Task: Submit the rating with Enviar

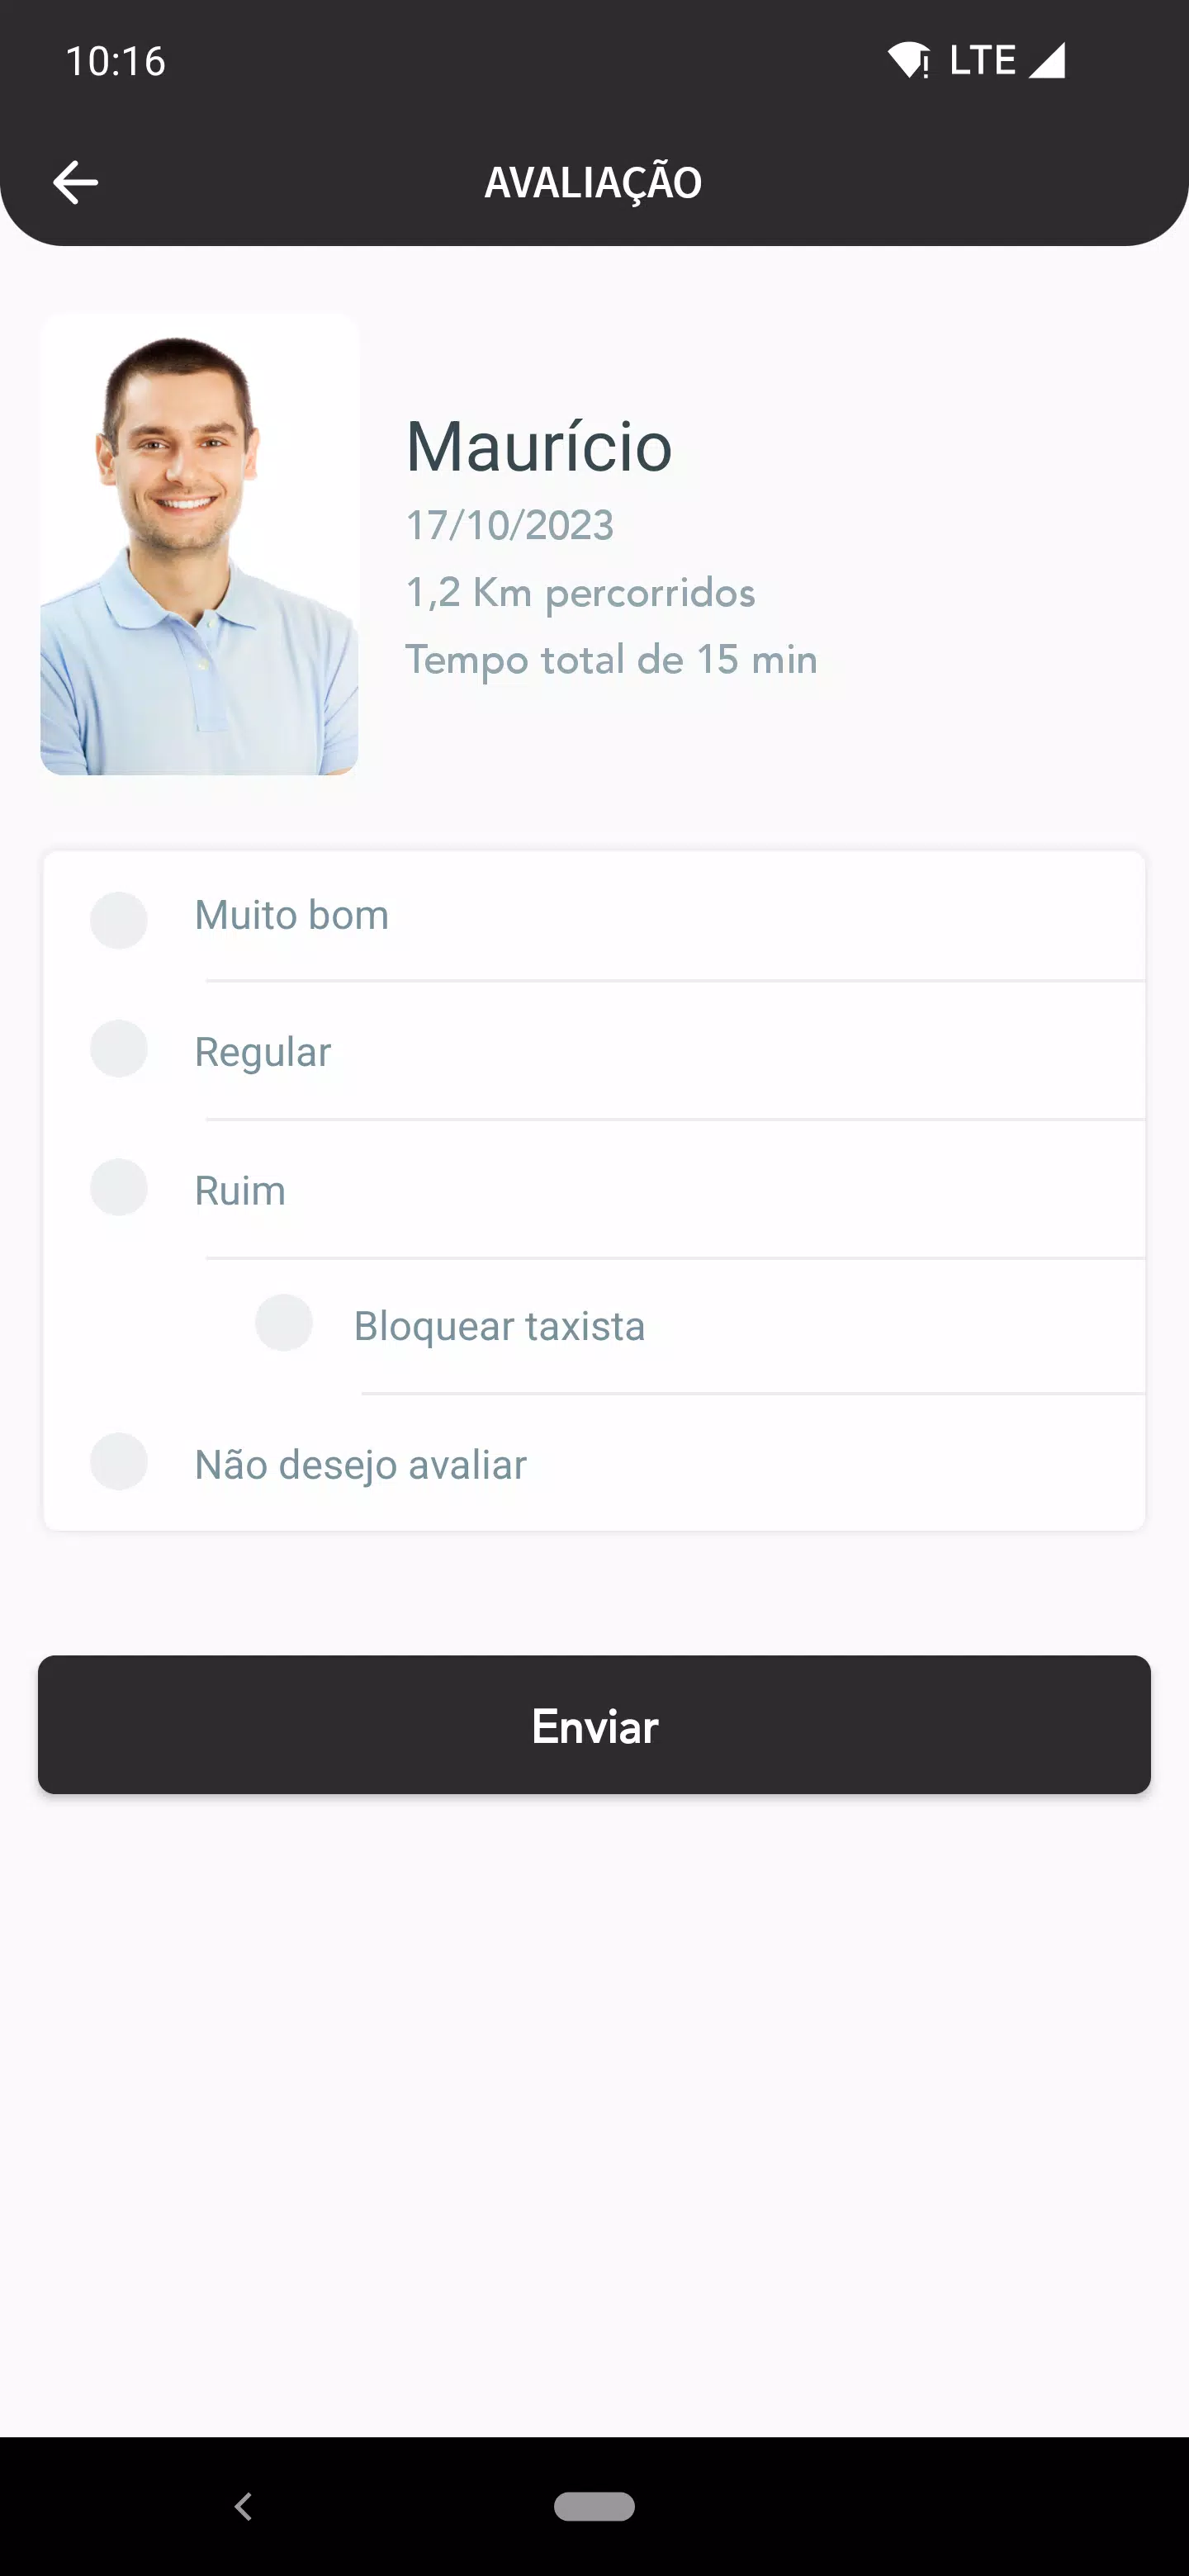Action: (x=594, y=1725)
